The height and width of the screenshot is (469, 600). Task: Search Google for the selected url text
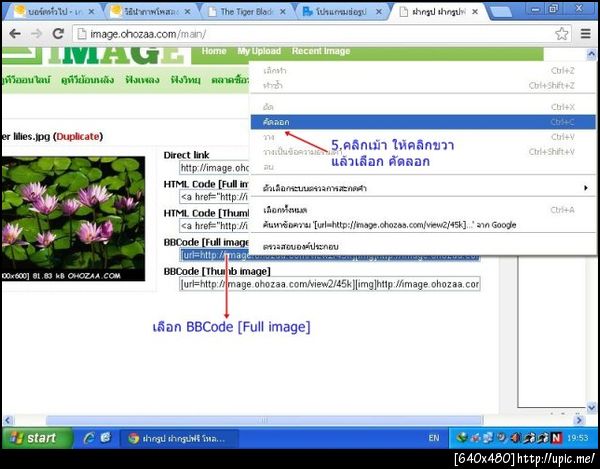423,225
